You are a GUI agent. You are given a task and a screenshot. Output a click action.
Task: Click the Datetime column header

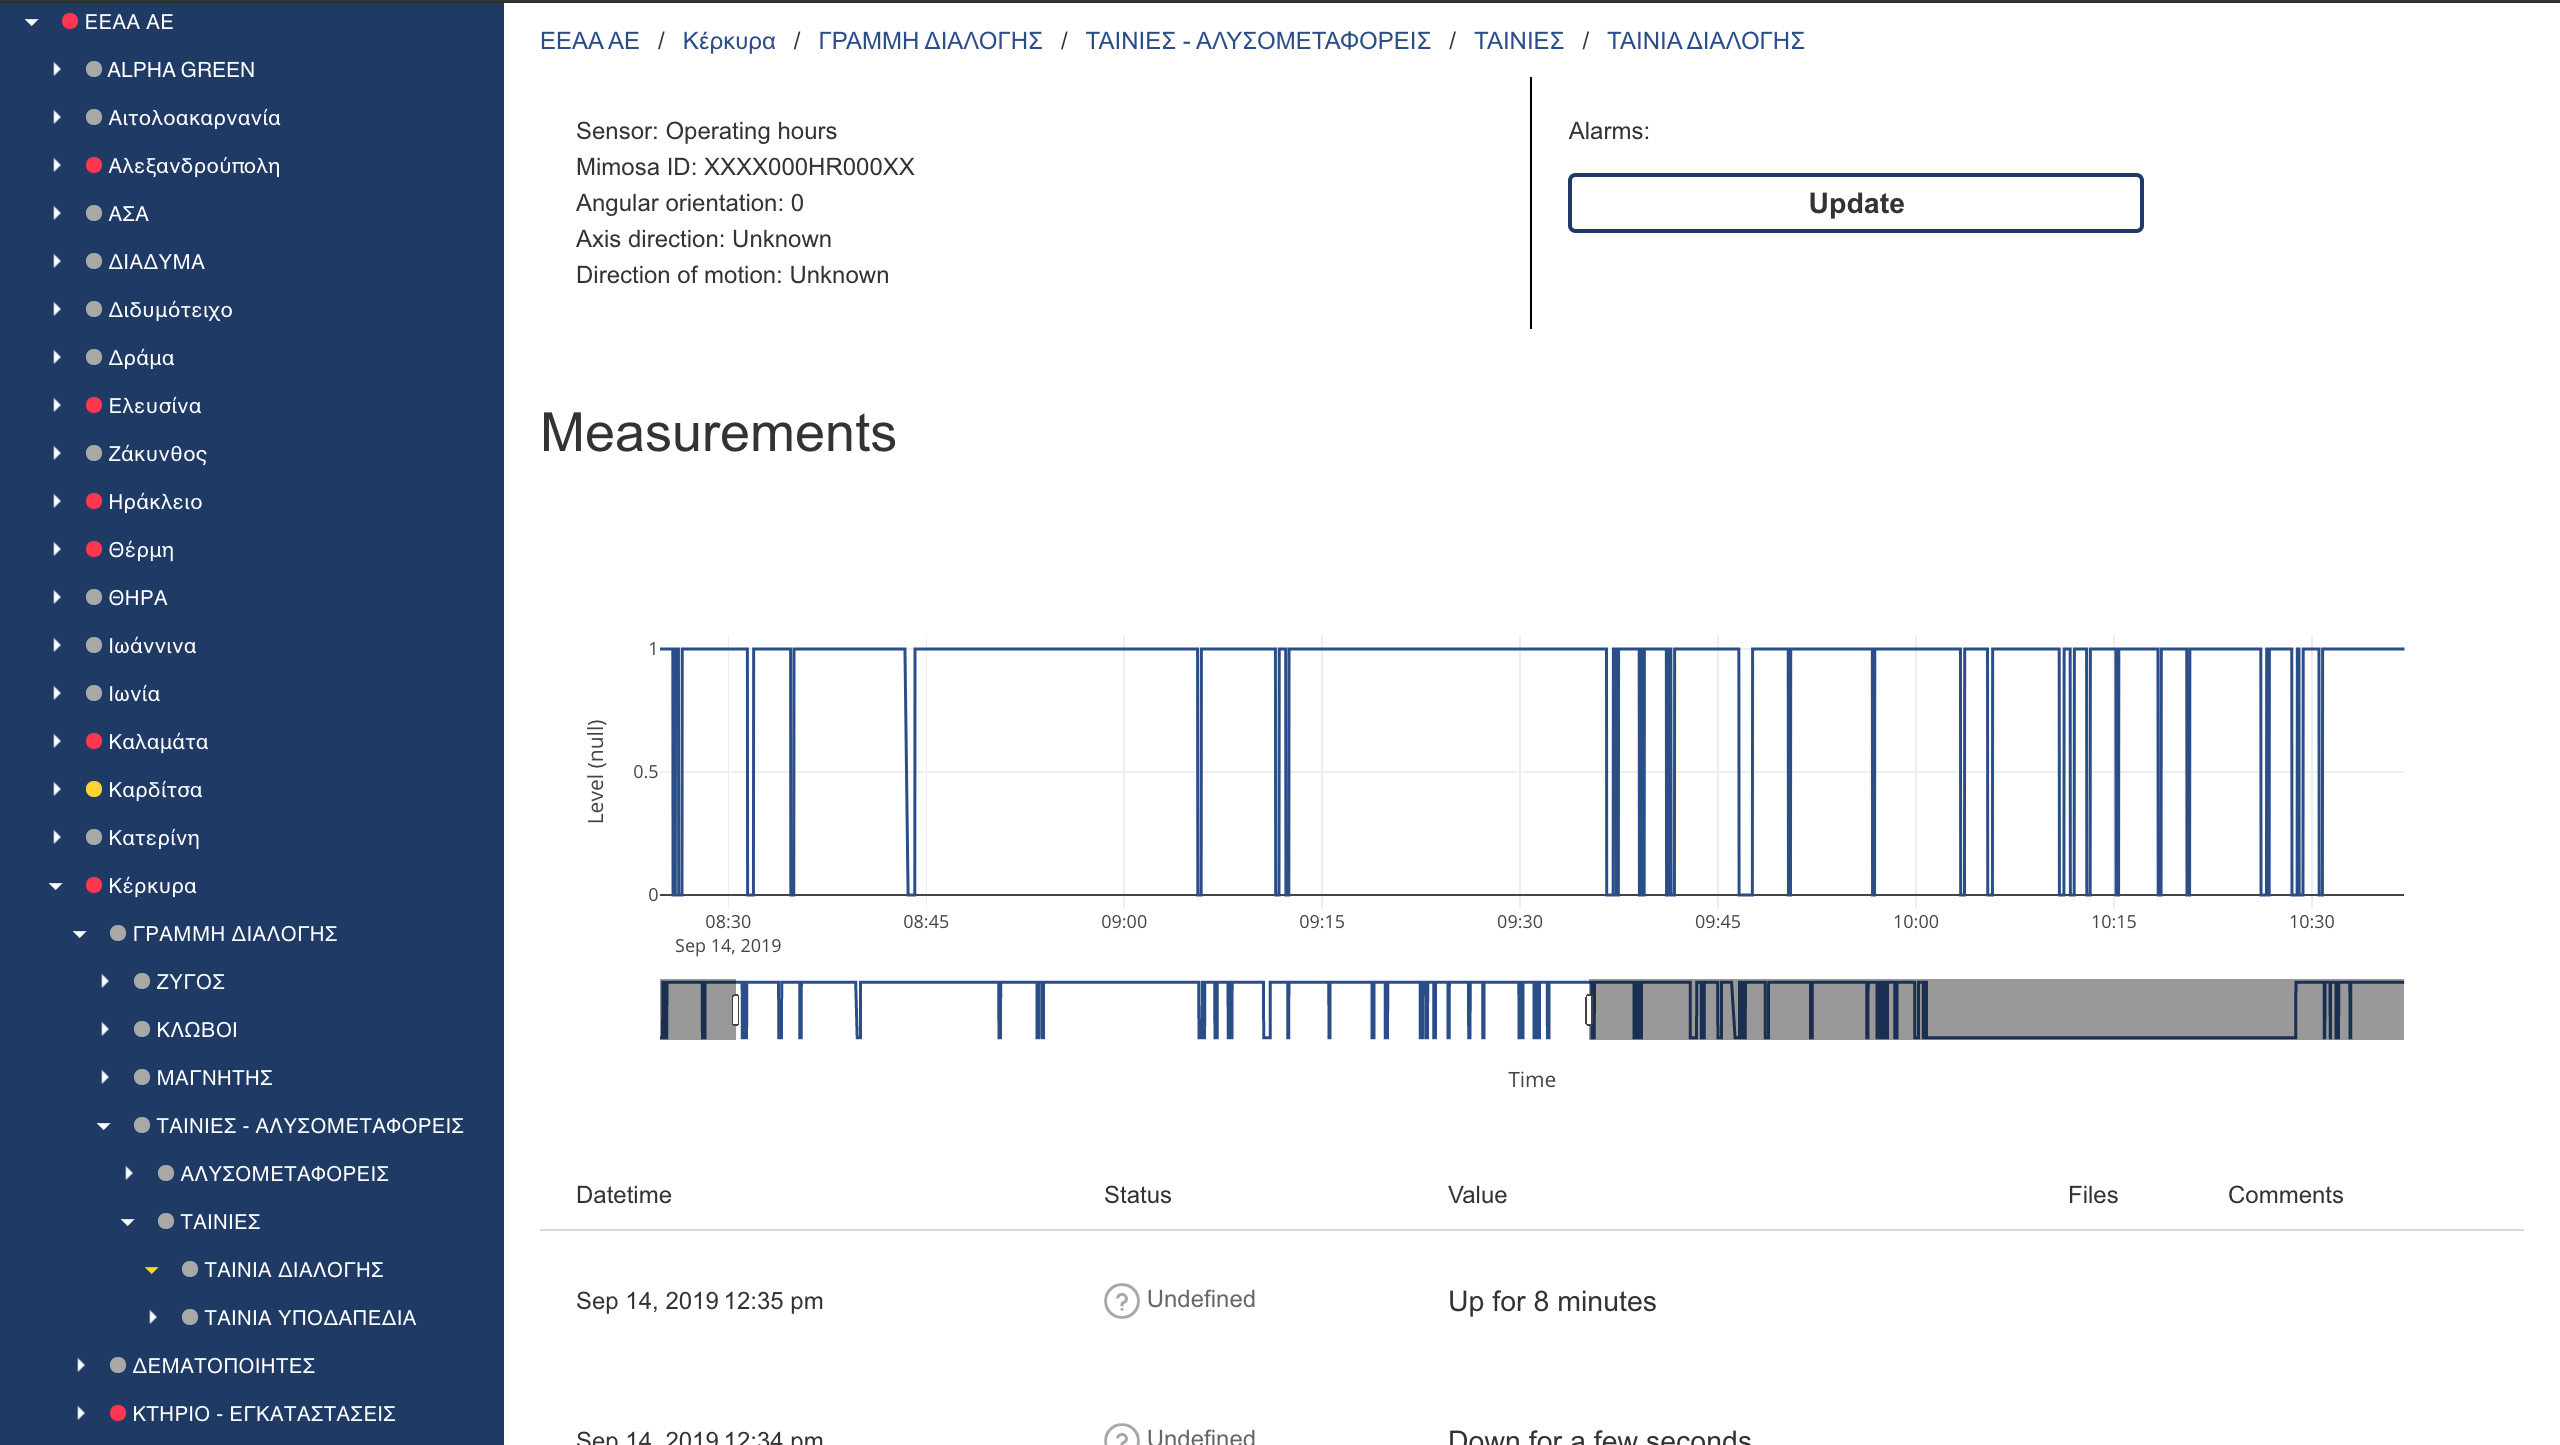[x=623, y=1195]
